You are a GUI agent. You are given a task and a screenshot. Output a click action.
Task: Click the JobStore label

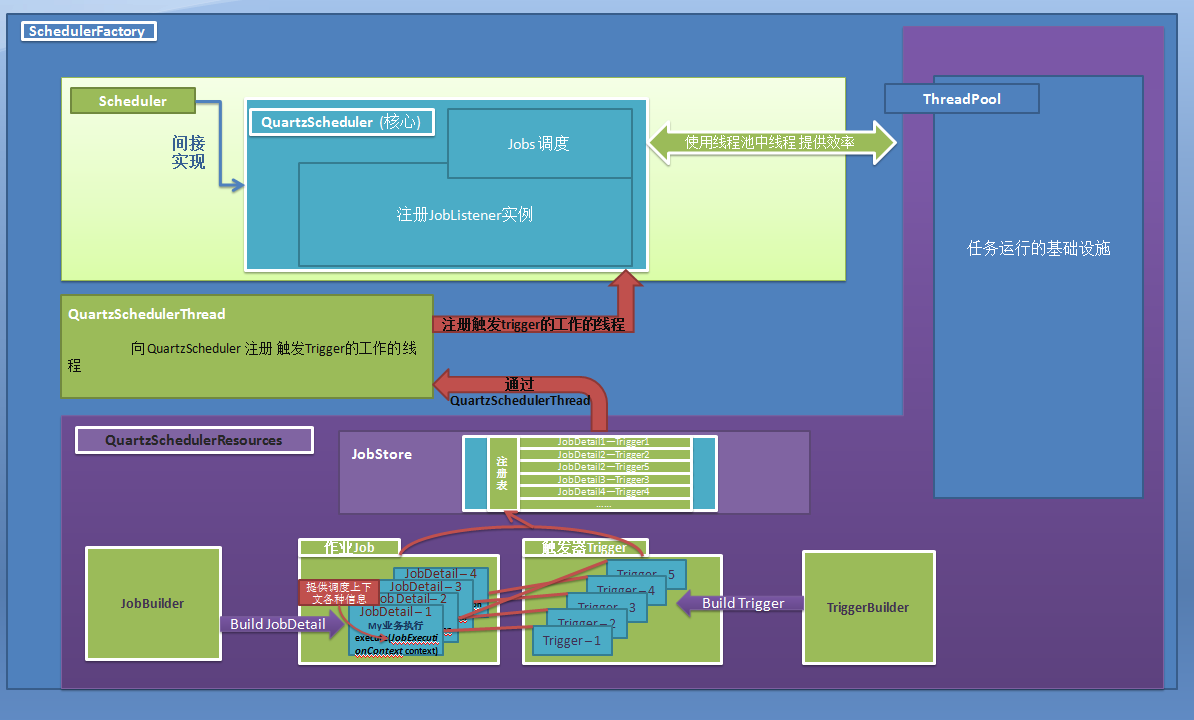click(x=382, y=454)
